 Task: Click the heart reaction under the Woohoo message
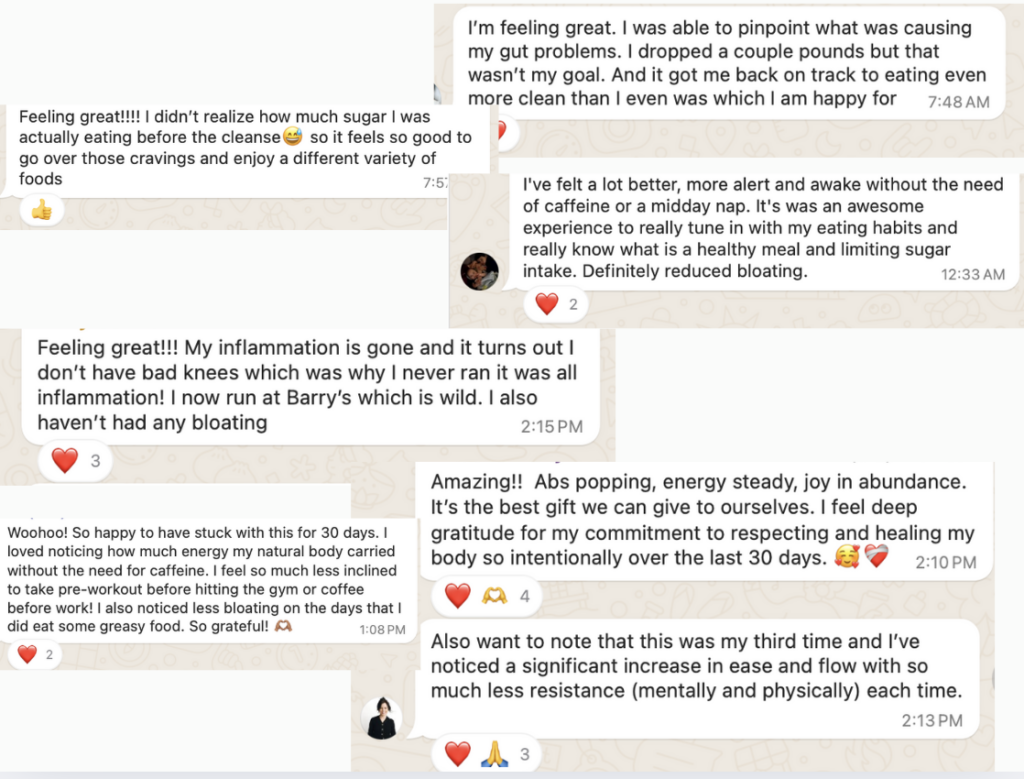(x=27, y=654)
